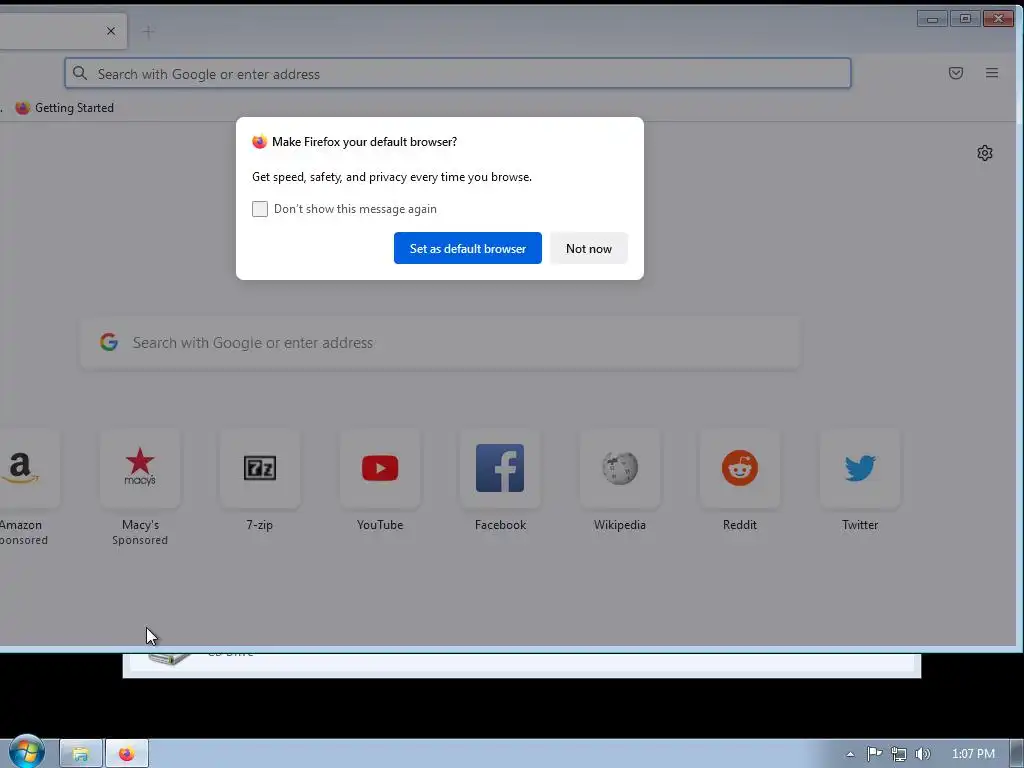Show hidden tray icons arrow
Screen dimensions: 1024x768
(850, 754)
